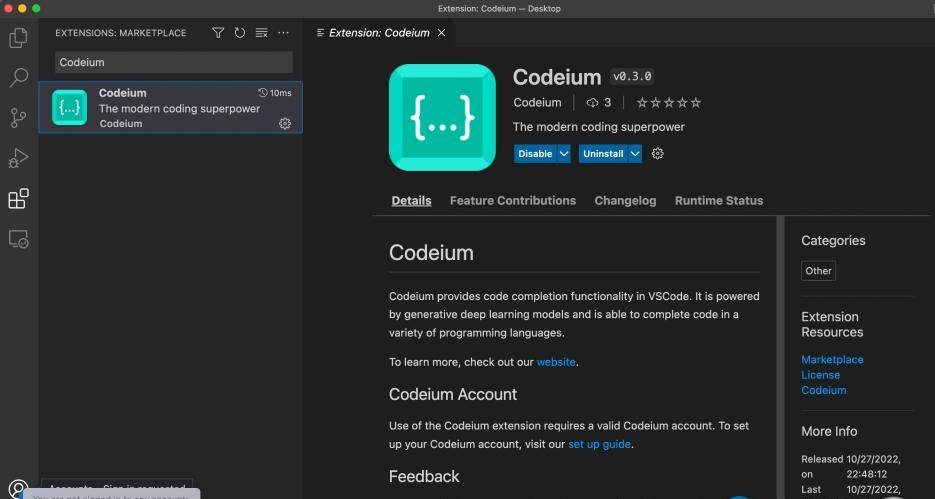The height and width of the screenshot is (499, 935).
Task: Click the Codeium publisher name in header
Action: tap(537, 103)
